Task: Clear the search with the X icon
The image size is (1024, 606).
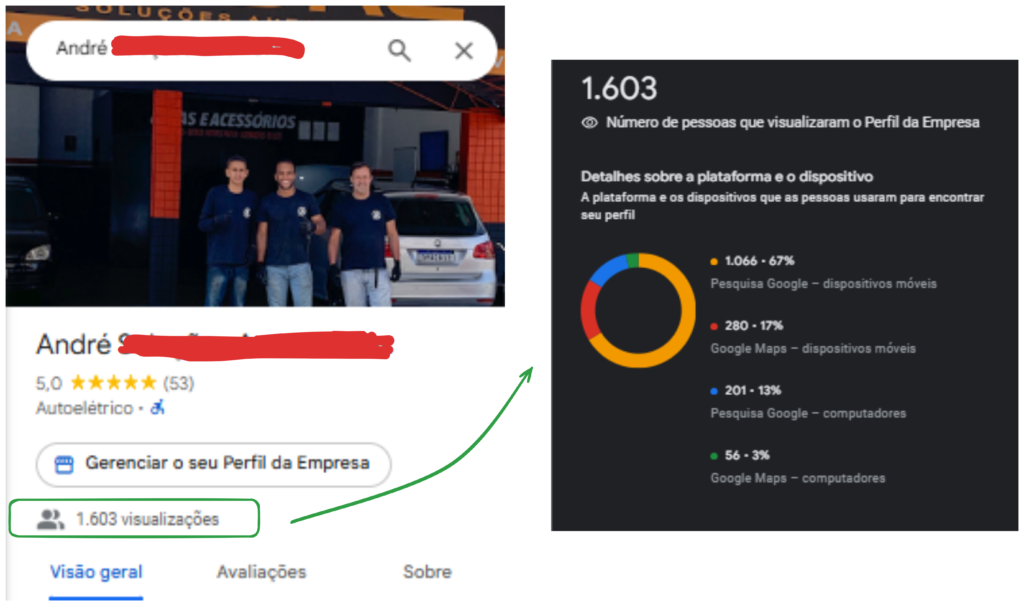Action: point(464,50)
